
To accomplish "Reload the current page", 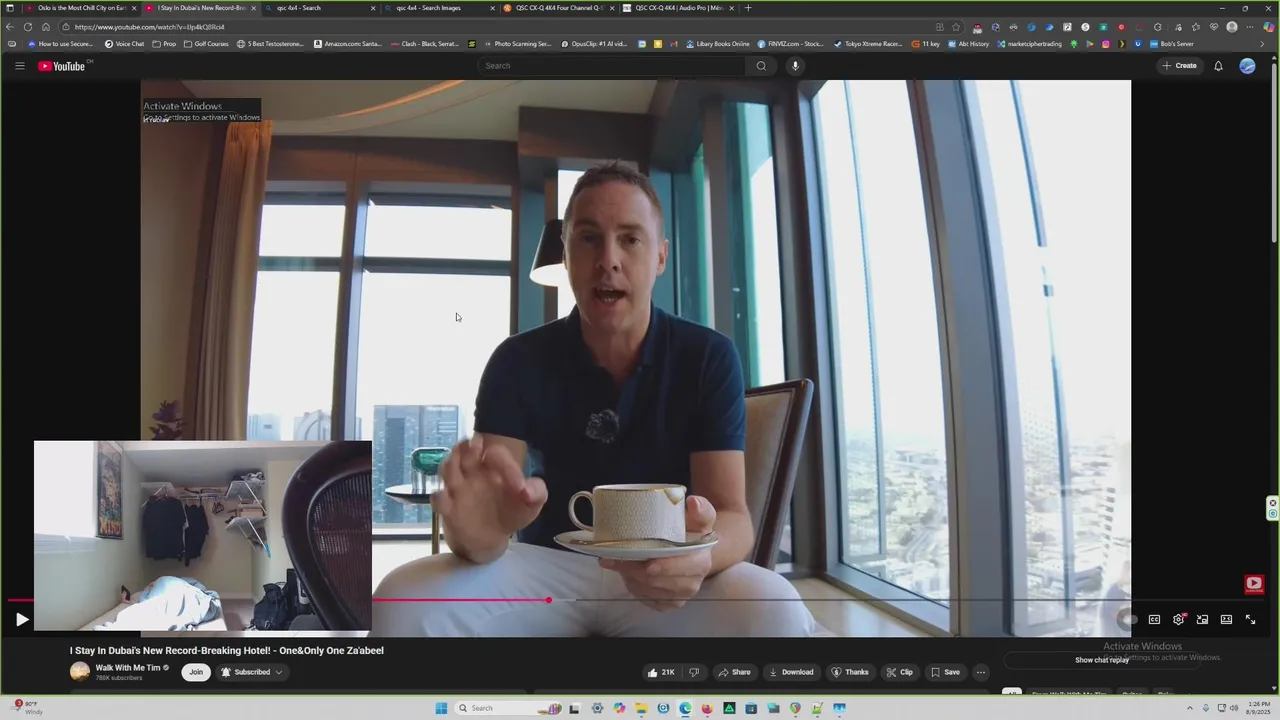I will (28, 27).
